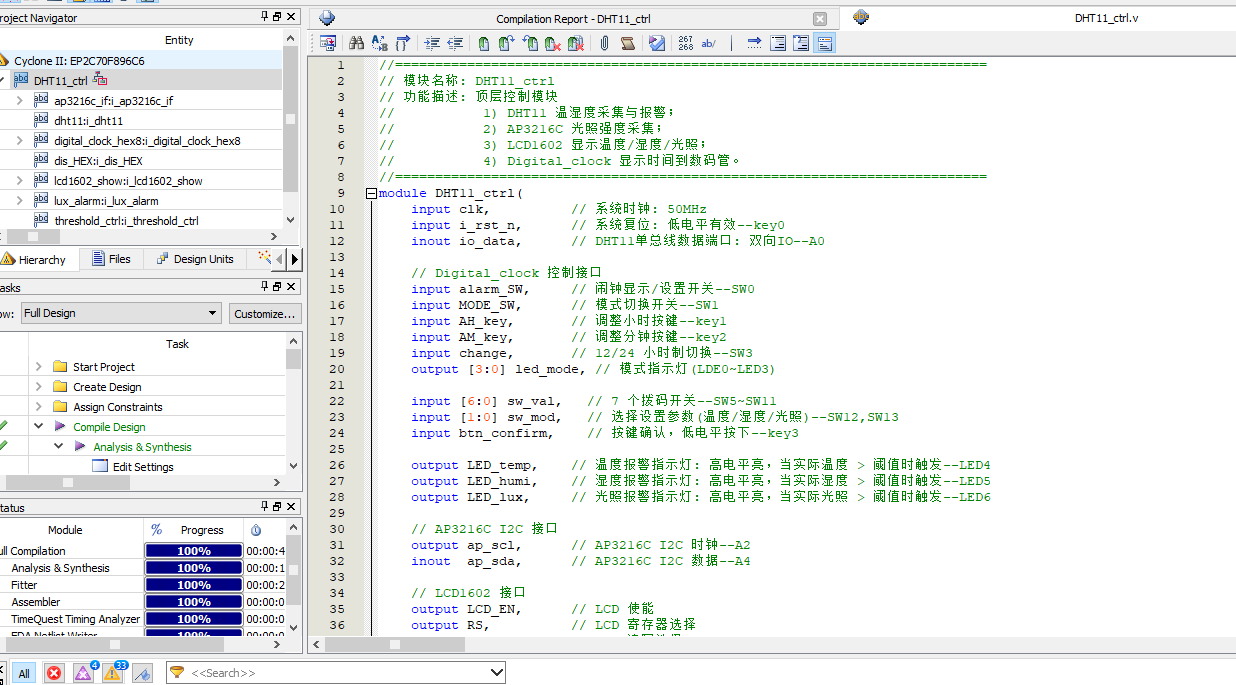Collapse the module DHT11_ctrl code fold
The image size is (1236, 685).
[371, 193]
